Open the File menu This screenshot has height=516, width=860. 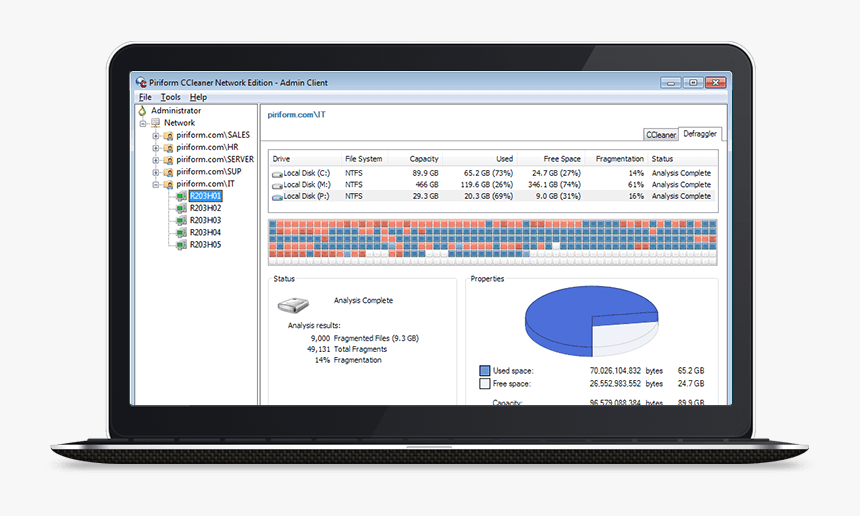(x=145, y=97)
